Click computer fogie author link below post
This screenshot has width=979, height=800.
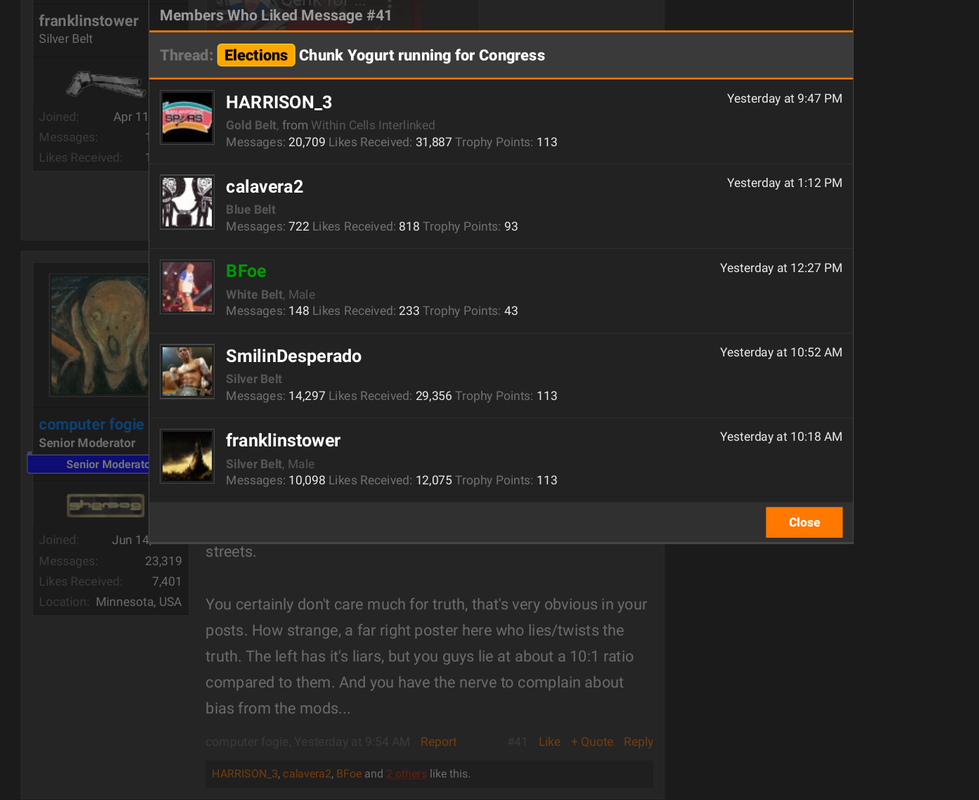point(247,741)
